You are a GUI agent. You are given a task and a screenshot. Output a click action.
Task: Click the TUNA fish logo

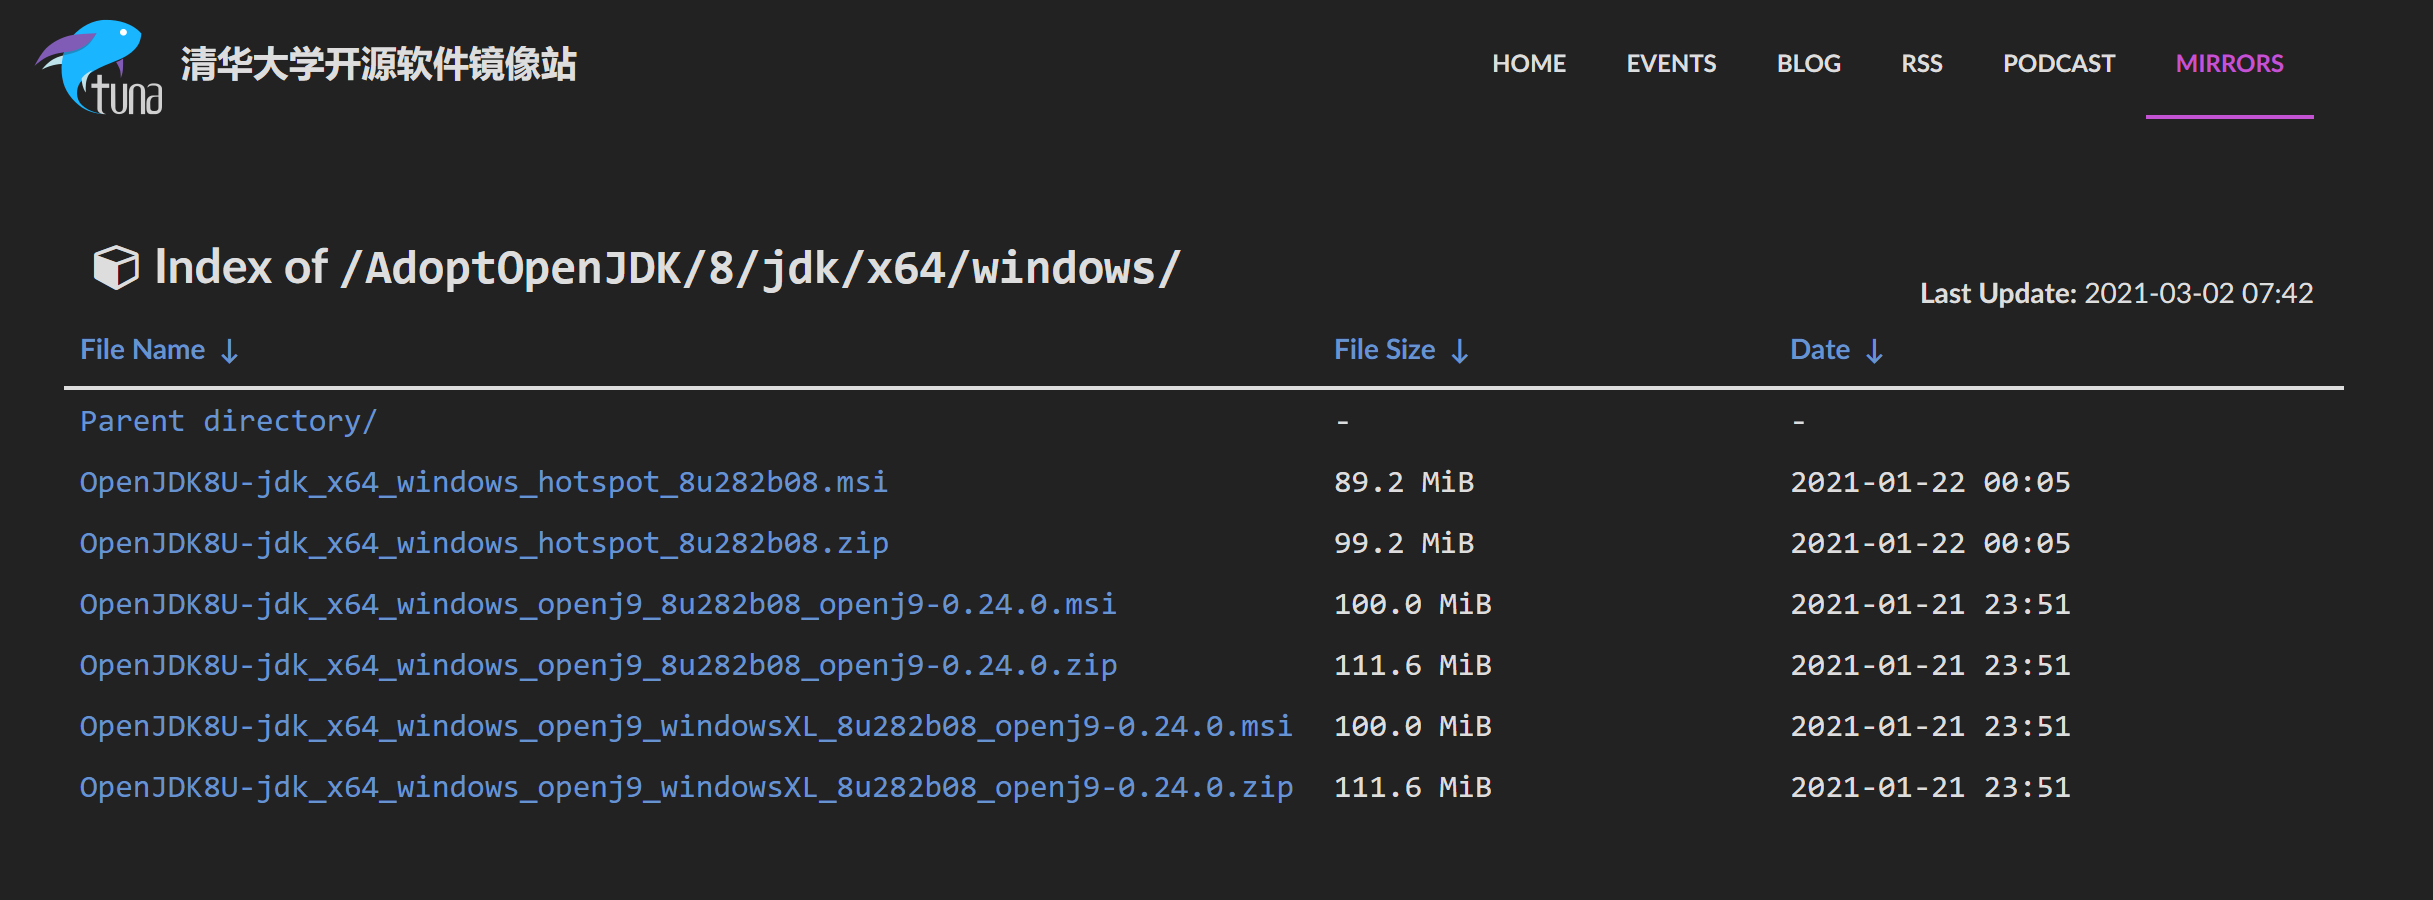[x=99, y=67]
